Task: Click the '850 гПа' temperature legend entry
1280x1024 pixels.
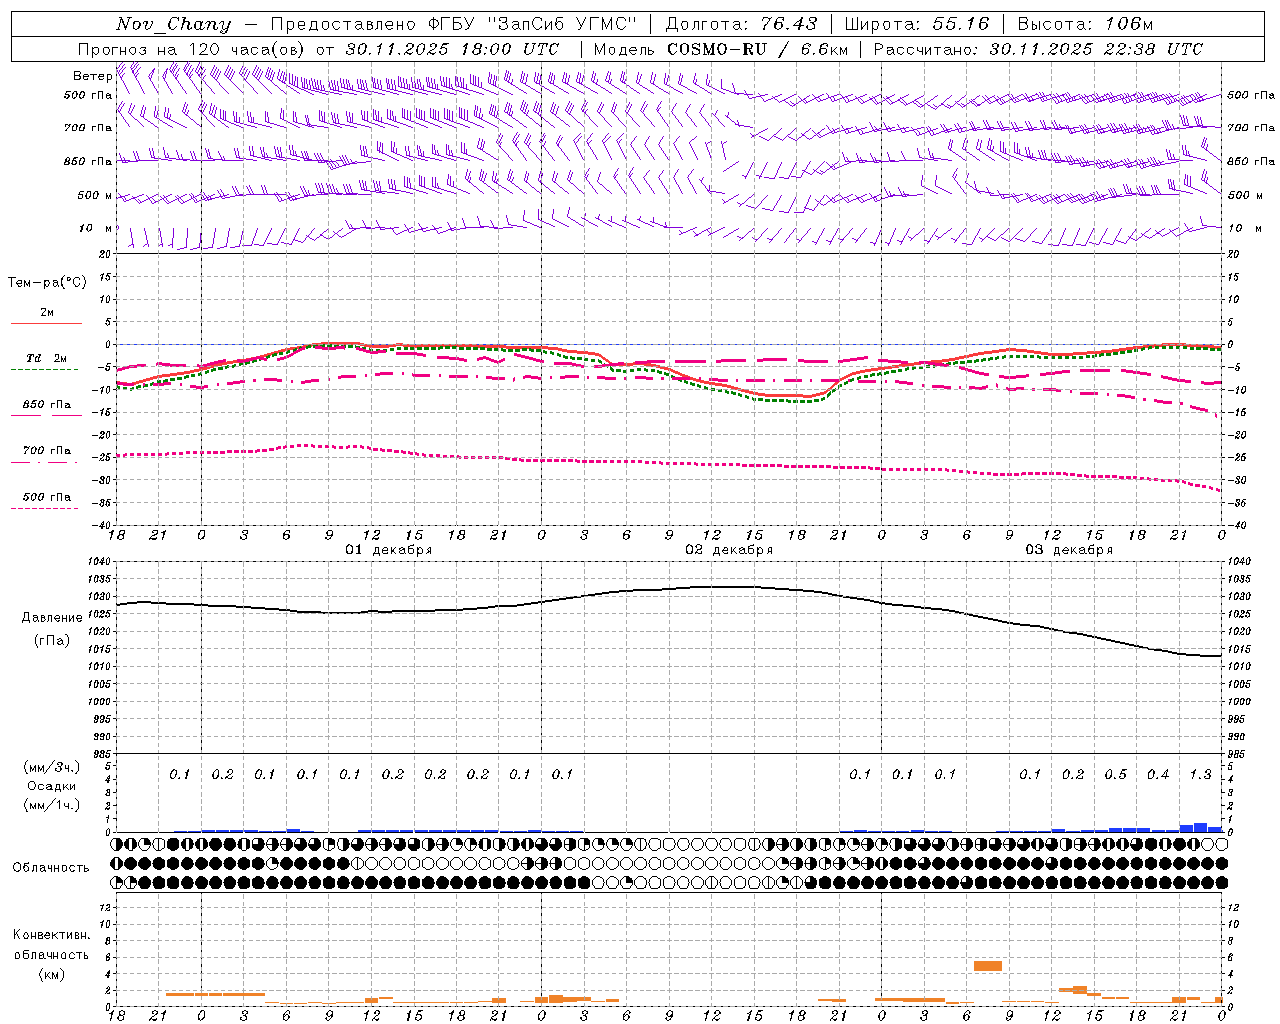Action: tap(46, 404)
